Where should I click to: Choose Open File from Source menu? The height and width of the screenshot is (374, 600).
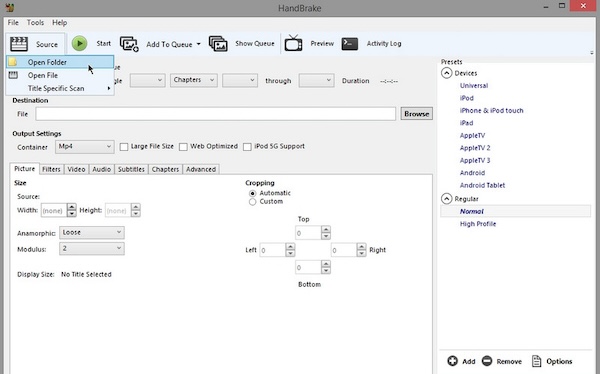[42, 75]
